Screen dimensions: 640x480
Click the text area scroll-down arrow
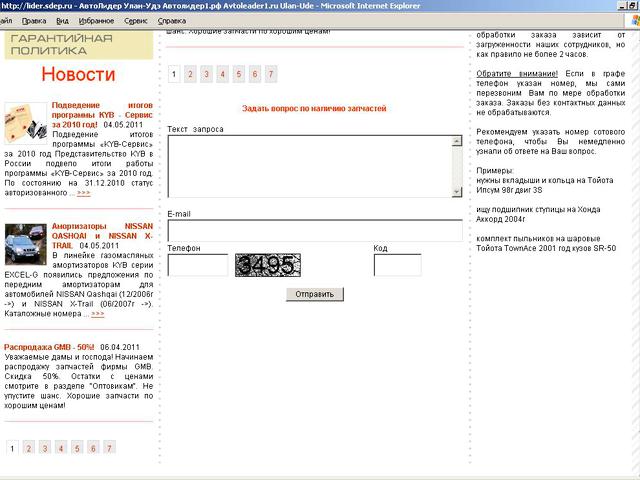click(x=457, y=192)
